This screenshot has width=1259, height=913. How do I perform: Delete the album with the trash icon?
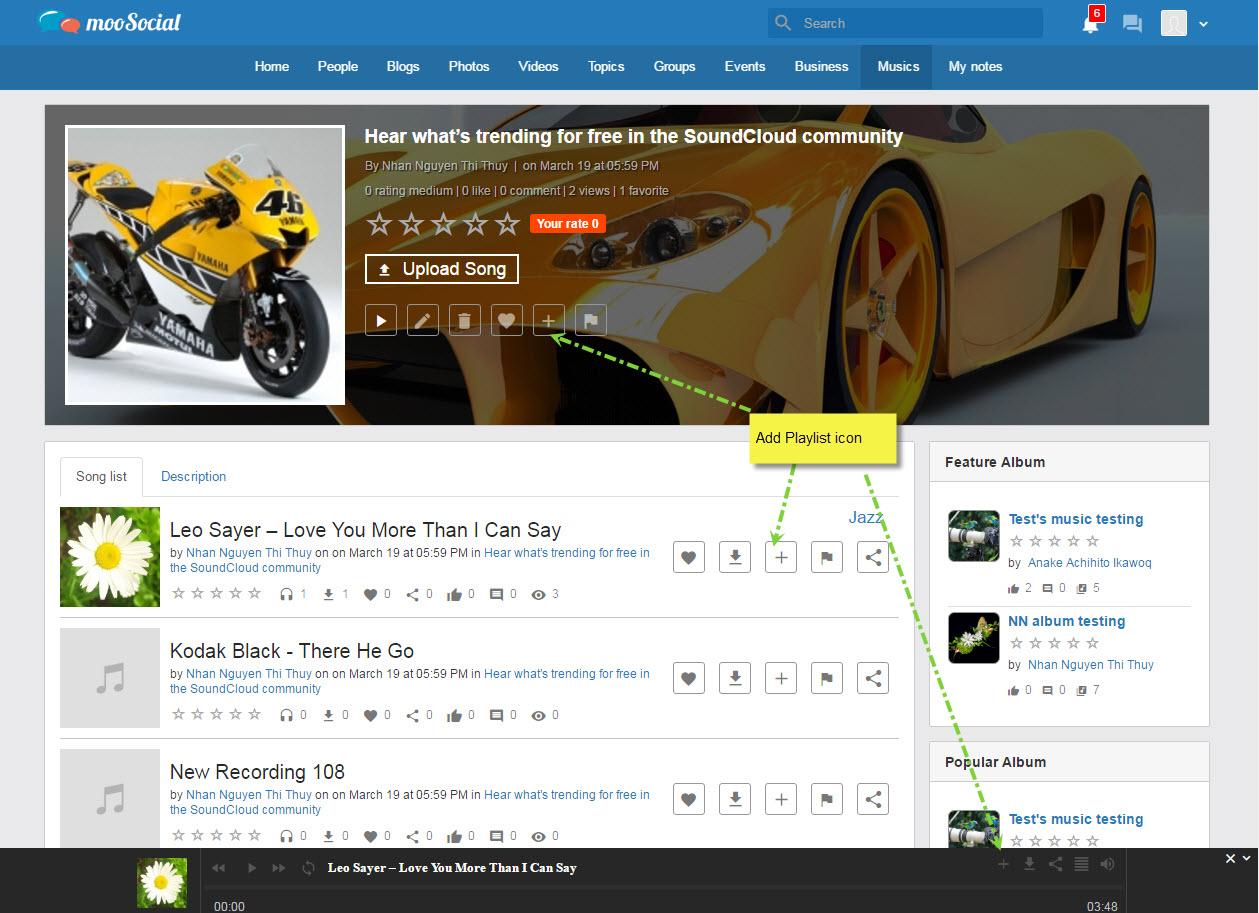[x=465, y=320]
